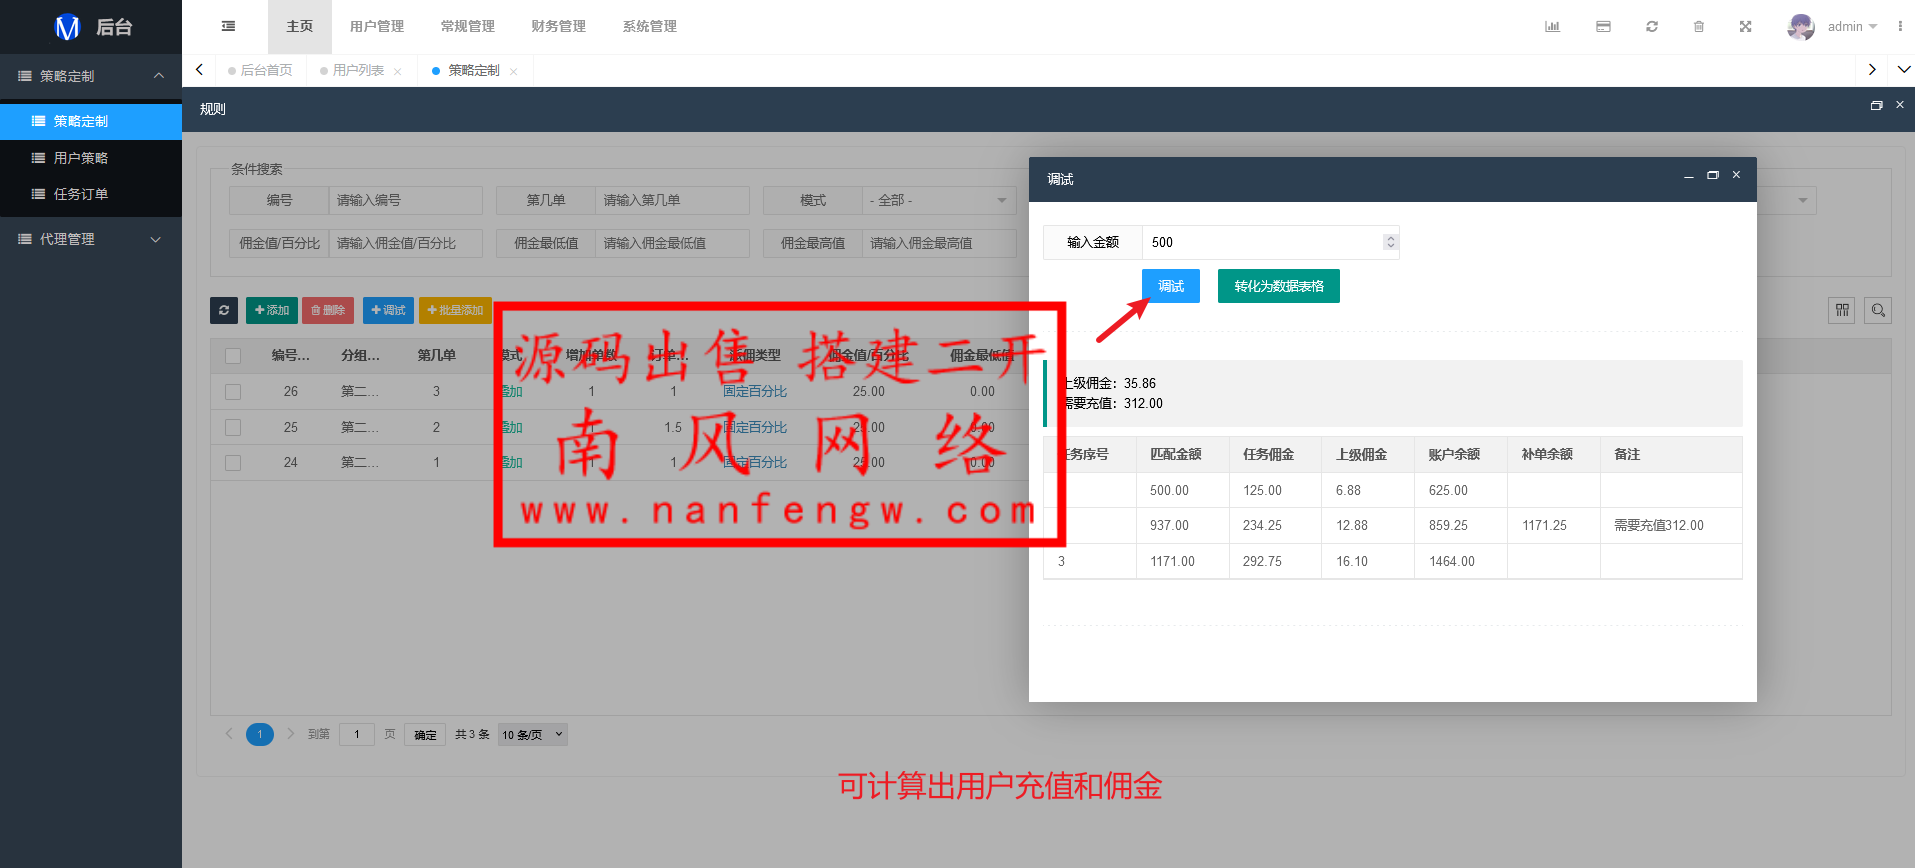Click the 请输入编号 search input field
Screen dimensions: 1915x868
pyautogui.click(x=405, y=201)
